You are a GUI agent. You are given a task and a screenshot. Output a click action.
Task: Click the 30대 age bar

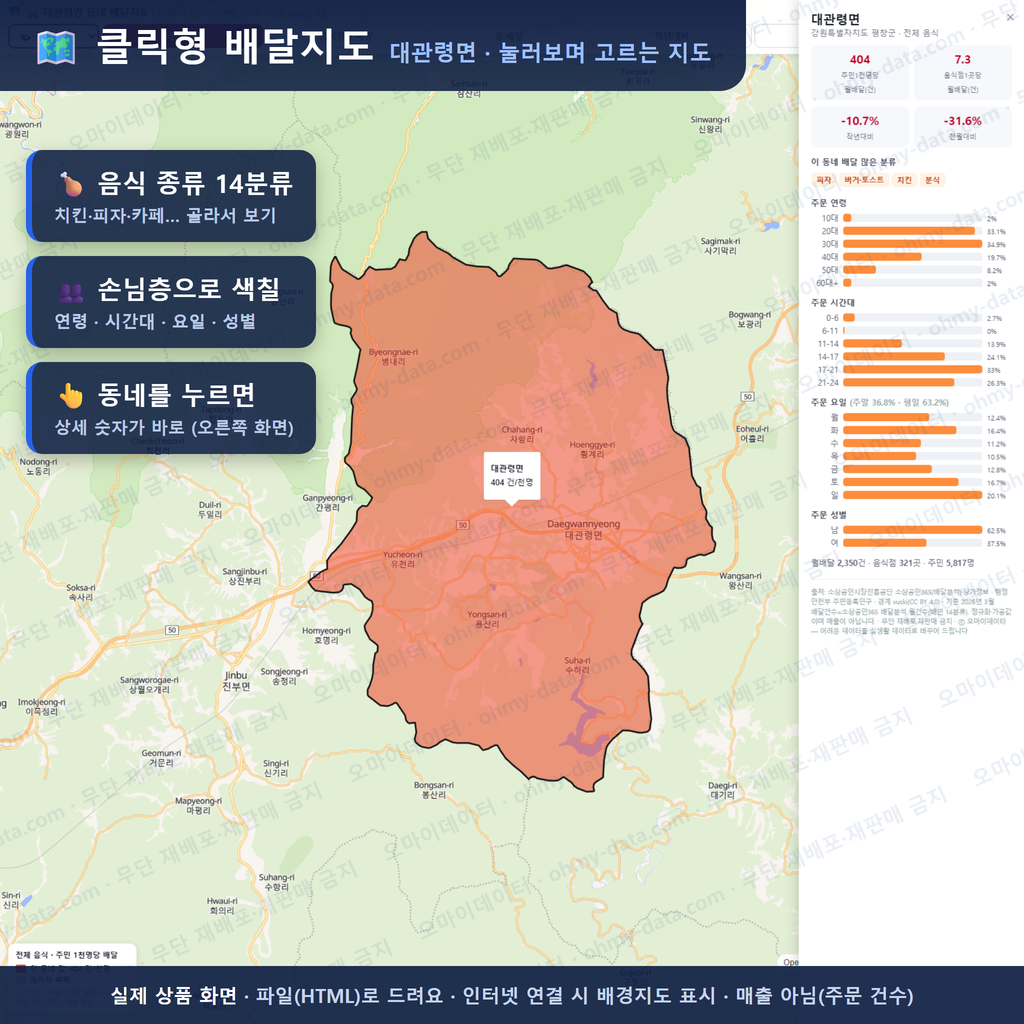[x=912, y=244]
